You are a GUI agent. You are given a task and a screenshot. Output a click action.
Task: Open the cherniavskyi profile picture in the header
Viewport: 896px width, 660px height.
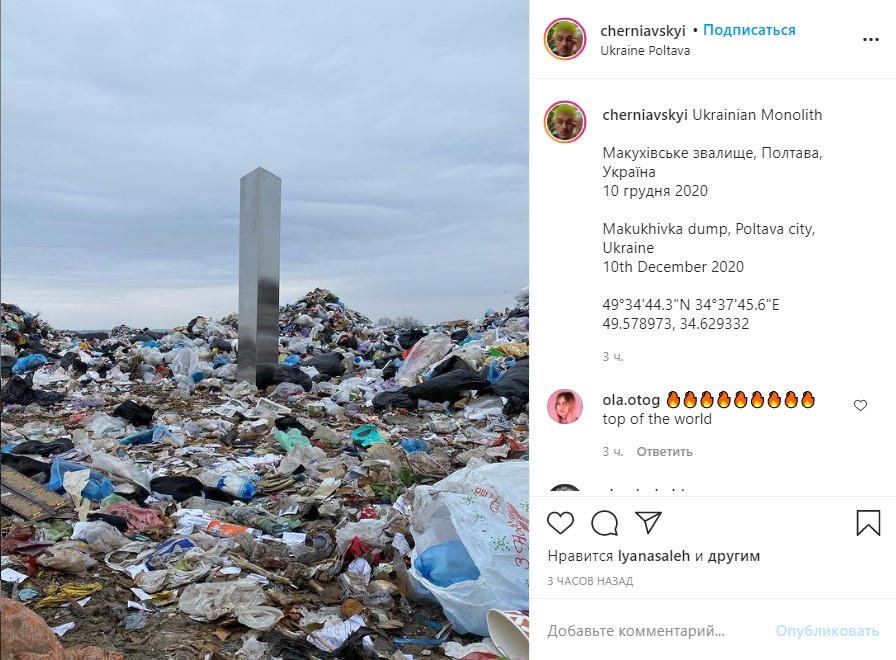click(x=565, y=39)
